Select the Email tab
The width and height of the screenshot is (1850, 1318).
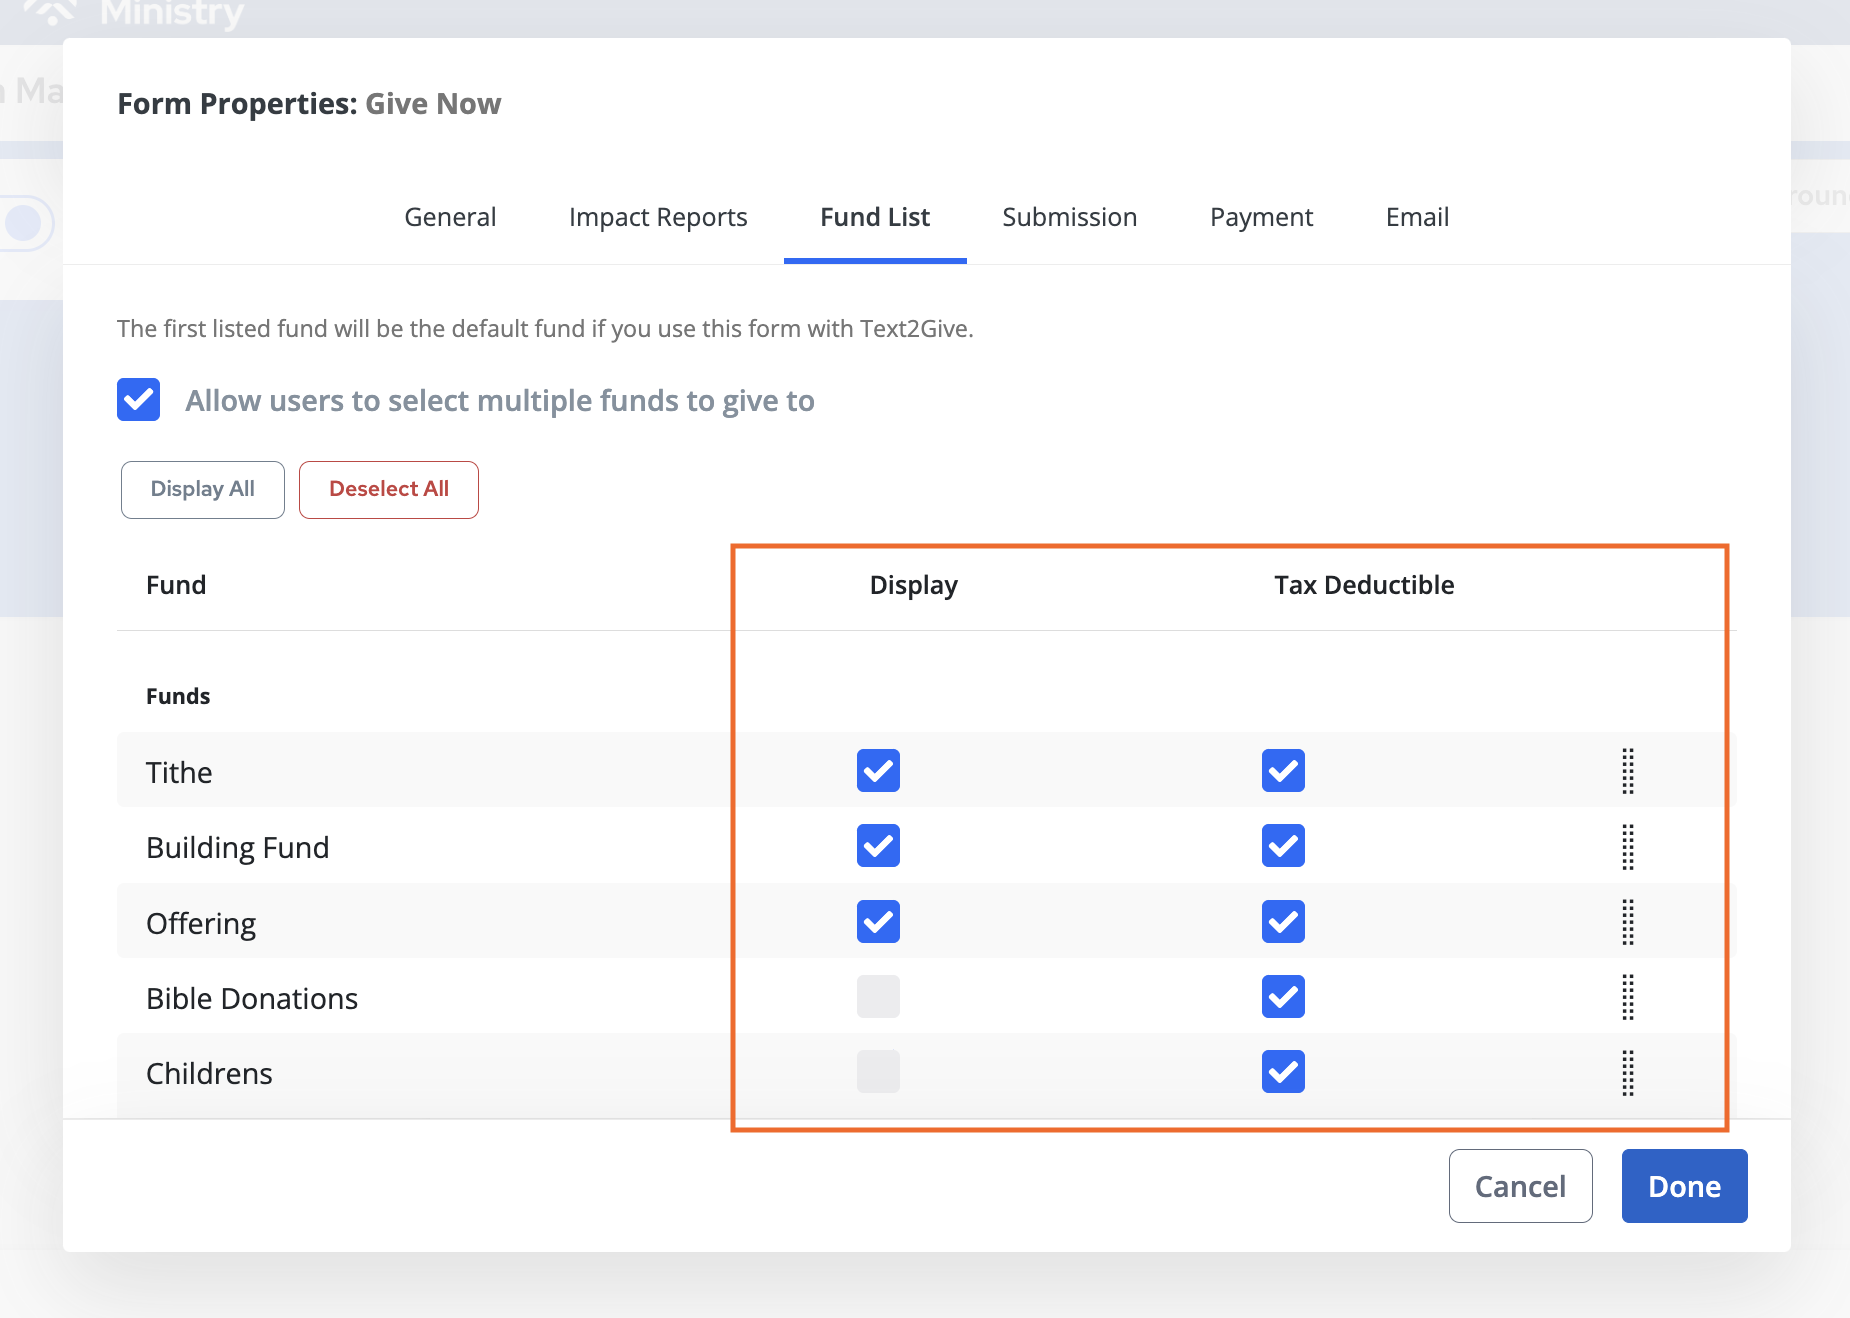(1417, 217)
